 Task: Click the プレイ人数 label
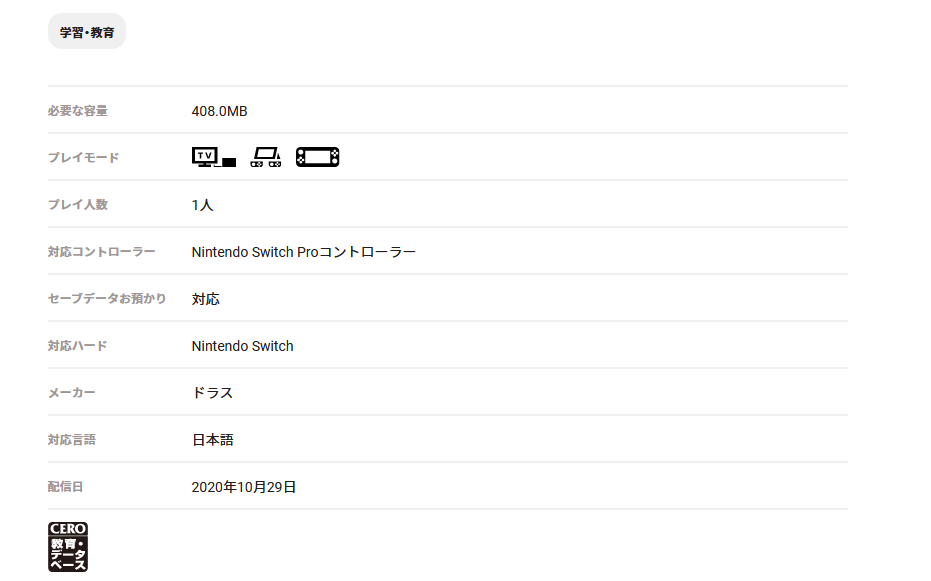pos(77,205)
